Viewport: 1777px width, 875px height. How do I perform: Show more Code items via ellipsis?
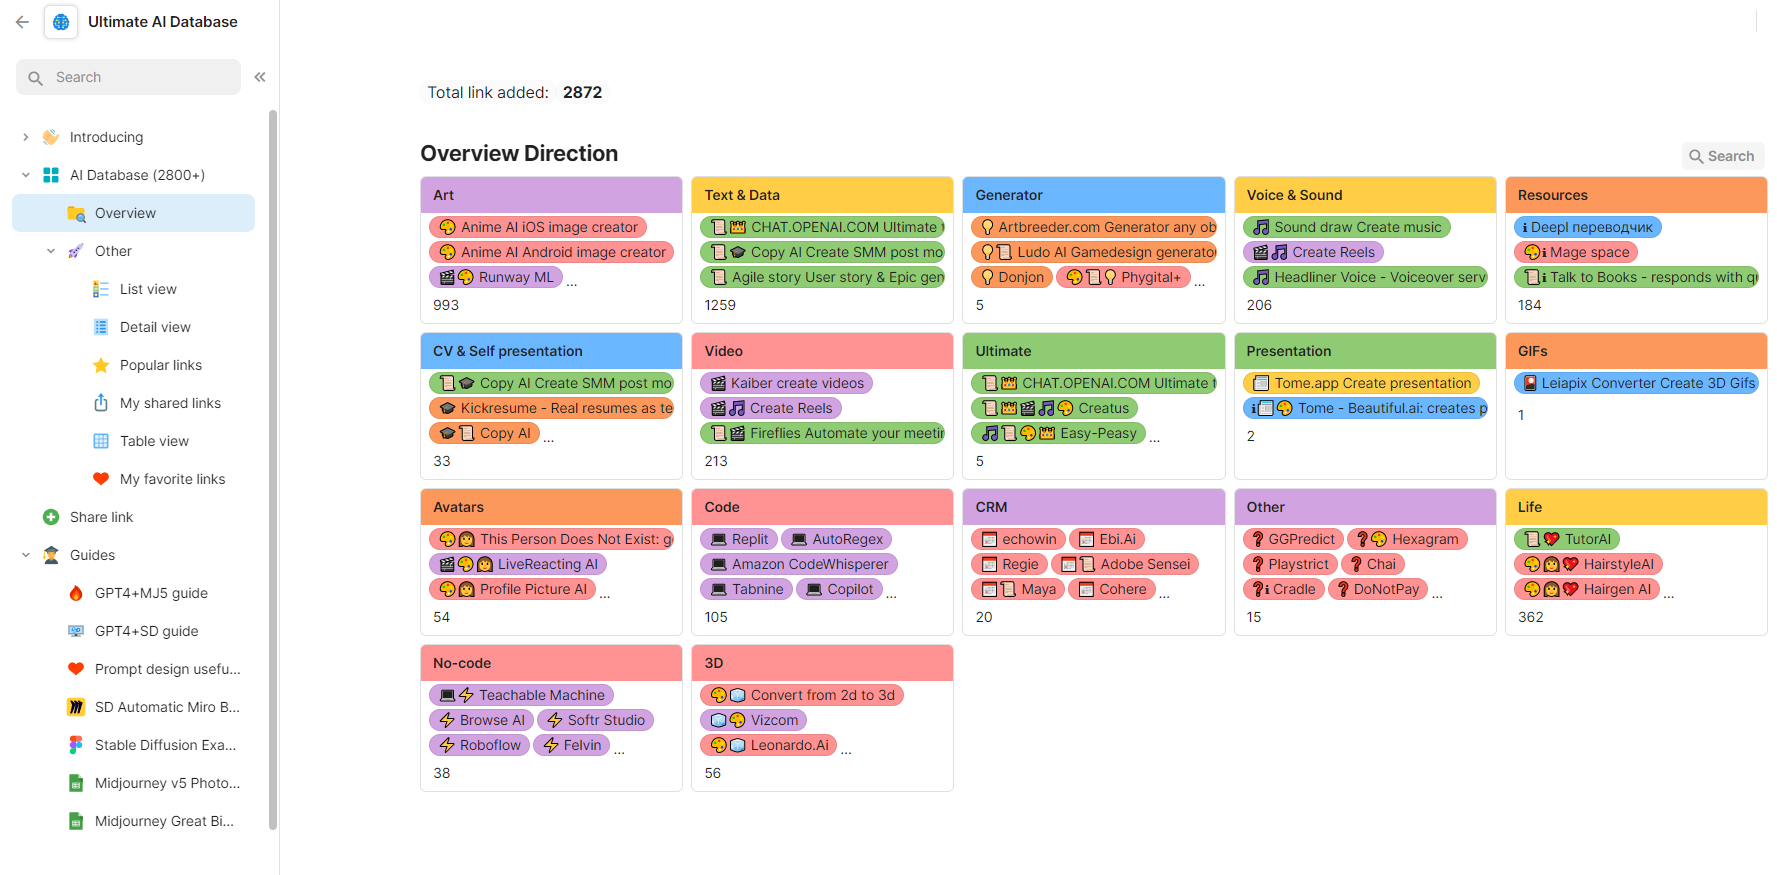point(891,596)
